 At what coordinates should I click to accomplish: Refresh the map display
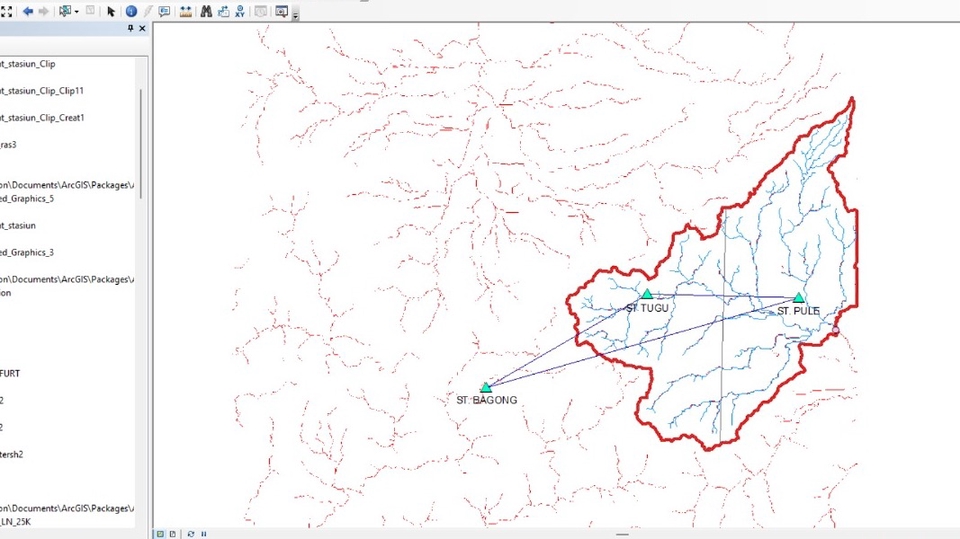click(190, 534)
